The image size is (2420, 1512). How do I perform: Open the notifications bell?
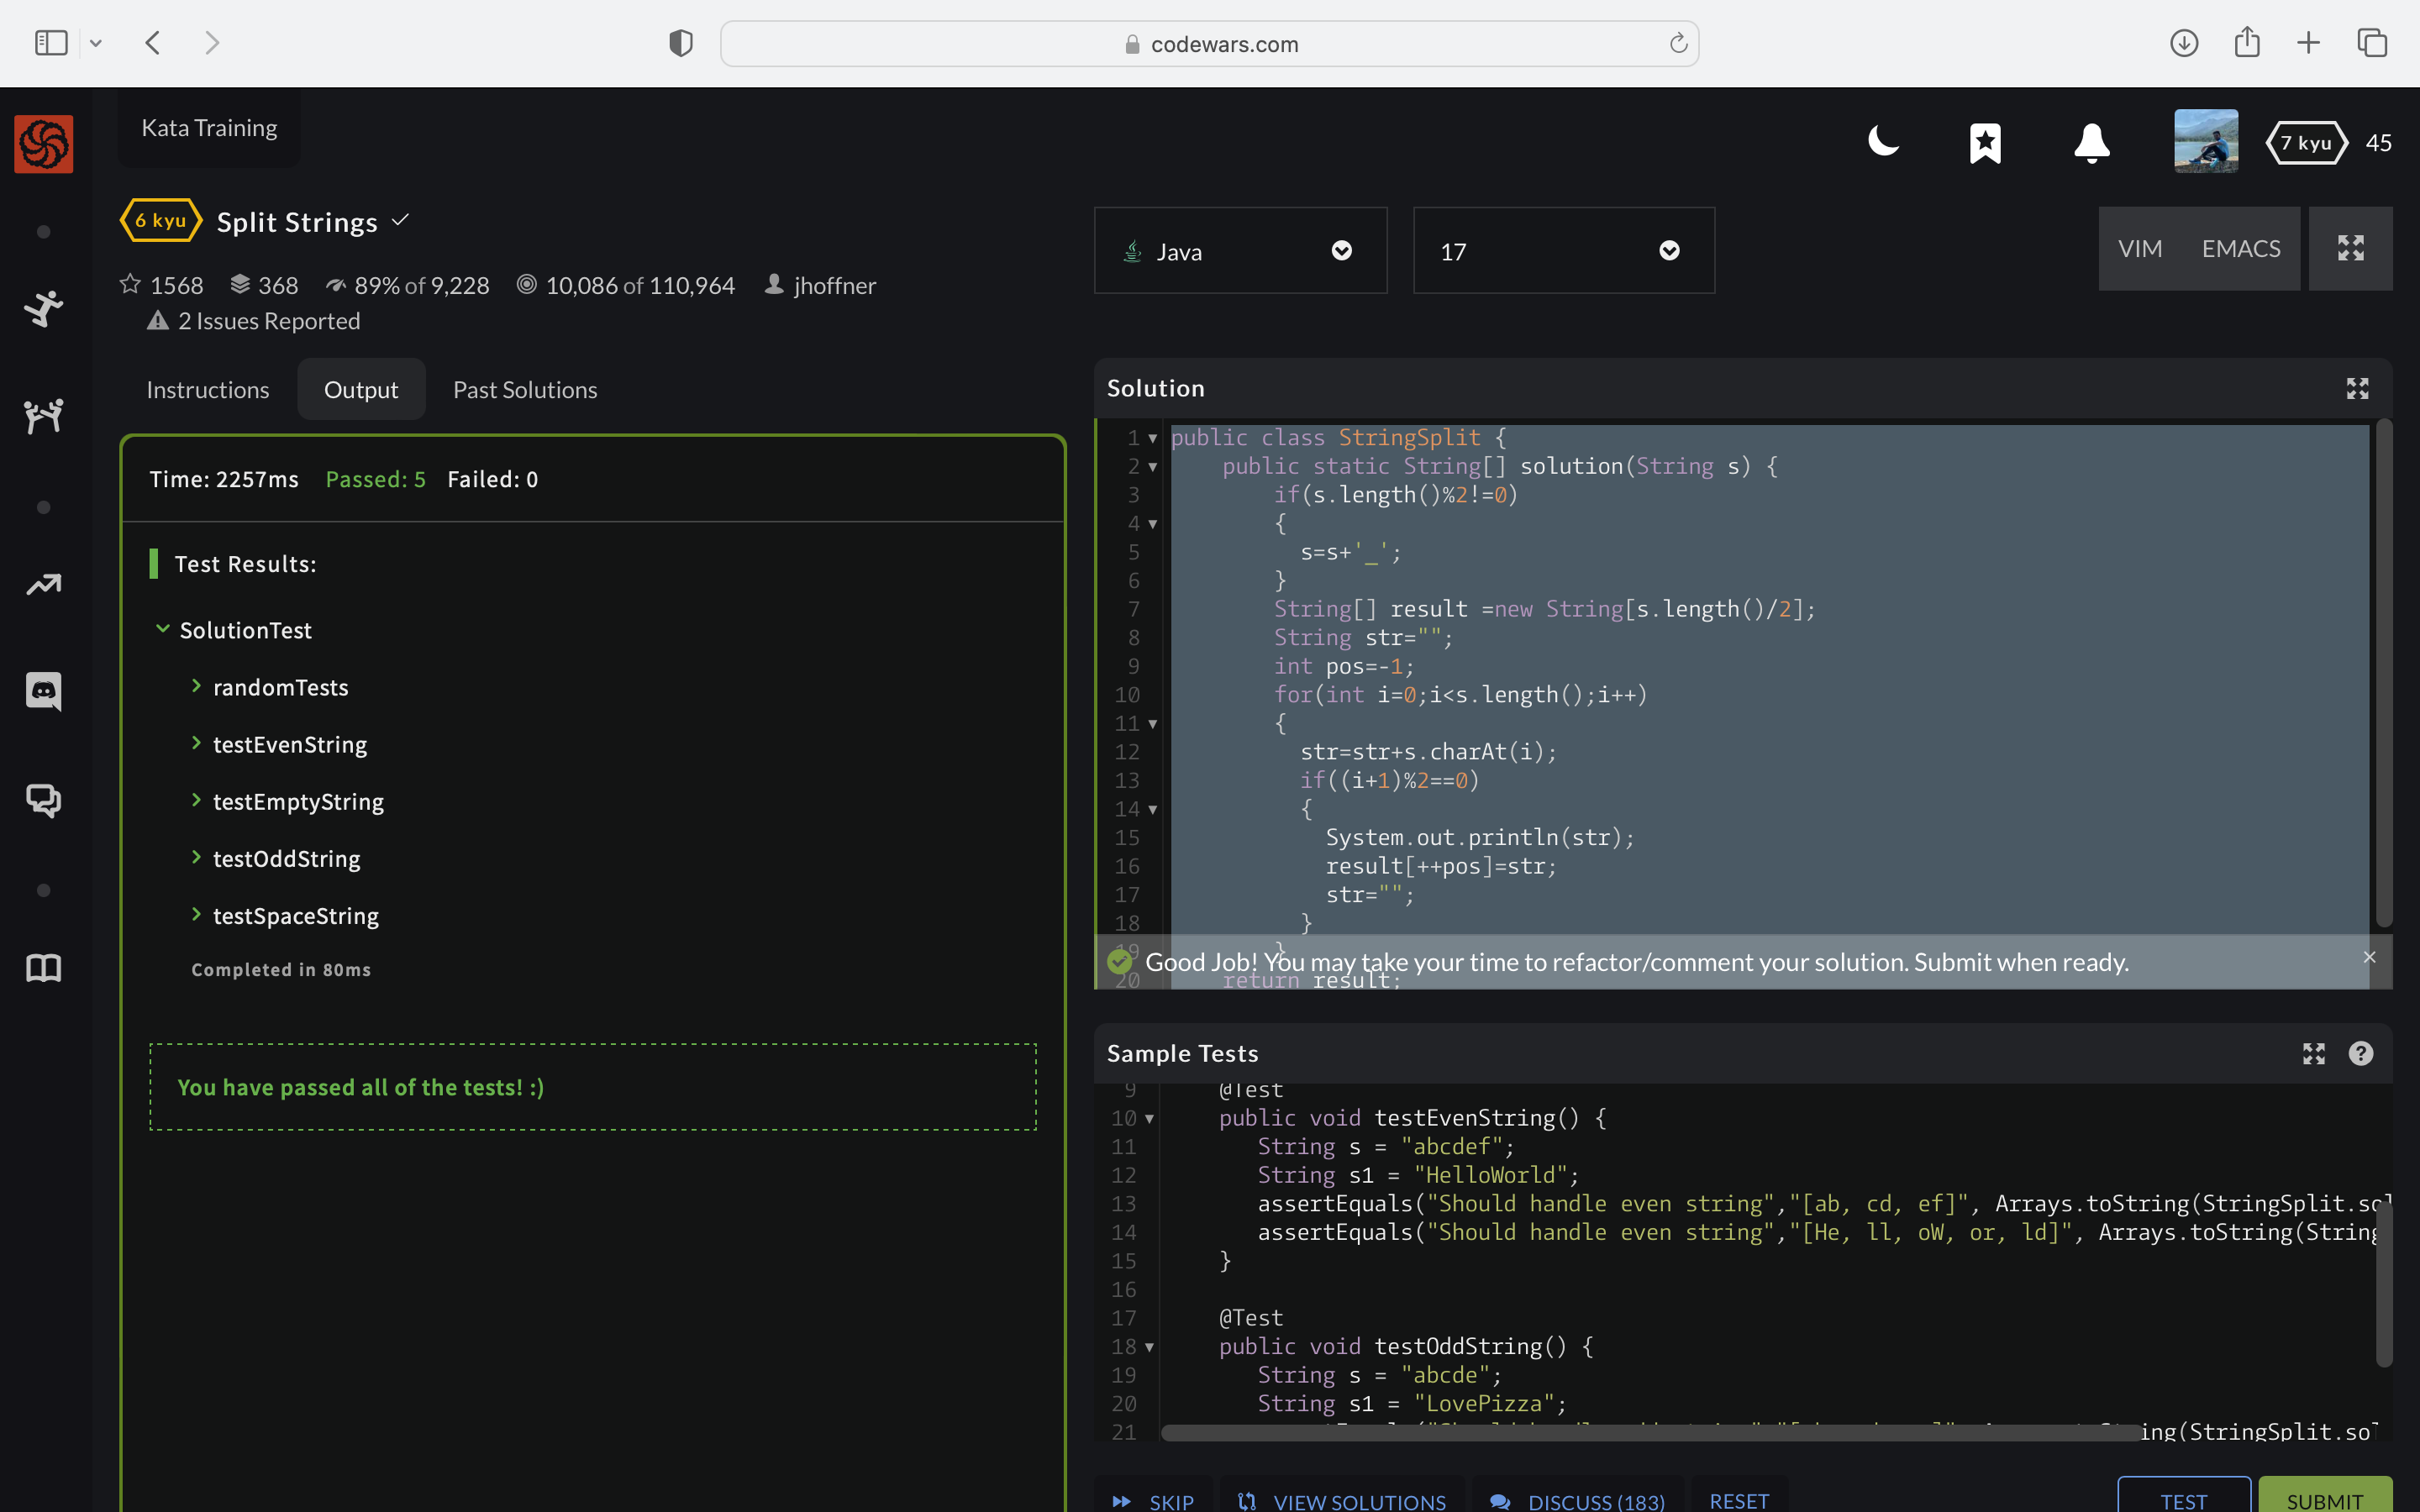tap(2091, 142)
